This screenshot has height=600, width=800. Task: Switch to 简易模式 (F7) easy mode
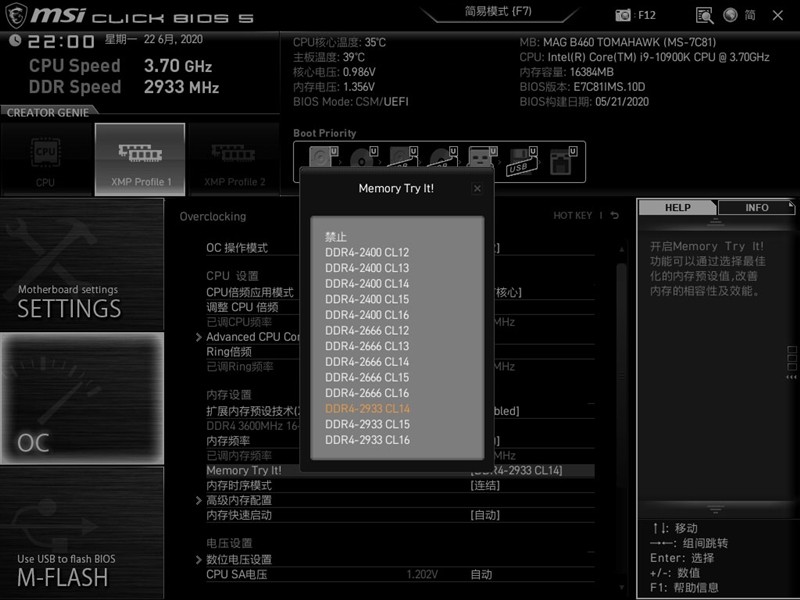[x=498, y=11]
